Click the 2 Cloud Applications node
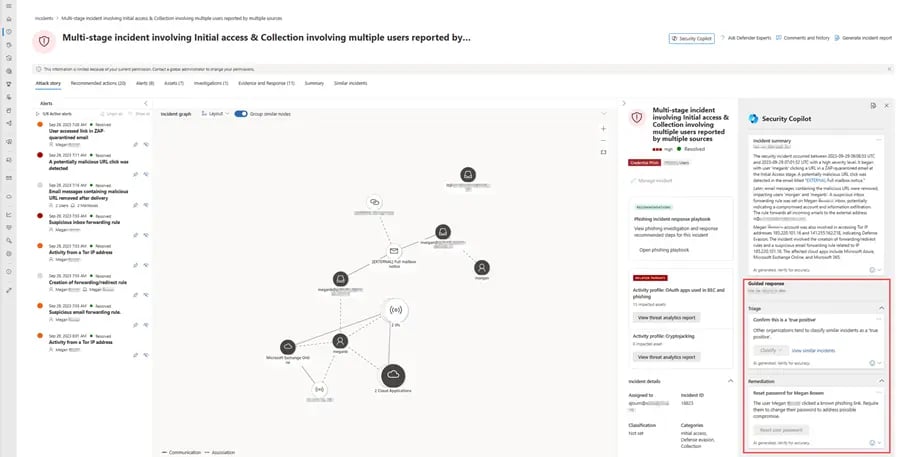The width and height of the screenshot is (900, 457). [x=394, y=375]
